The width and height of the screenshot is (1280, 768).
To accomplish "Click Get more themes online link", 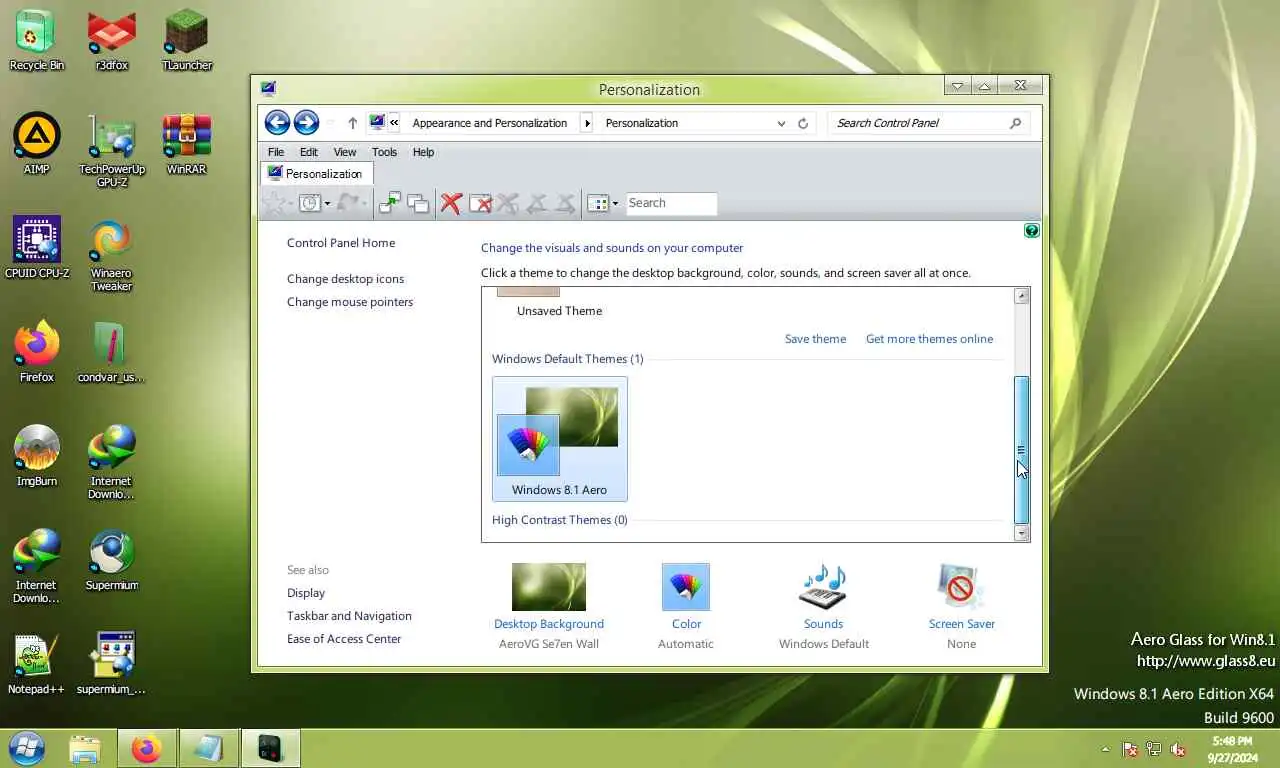I will (x=929, y=339).
